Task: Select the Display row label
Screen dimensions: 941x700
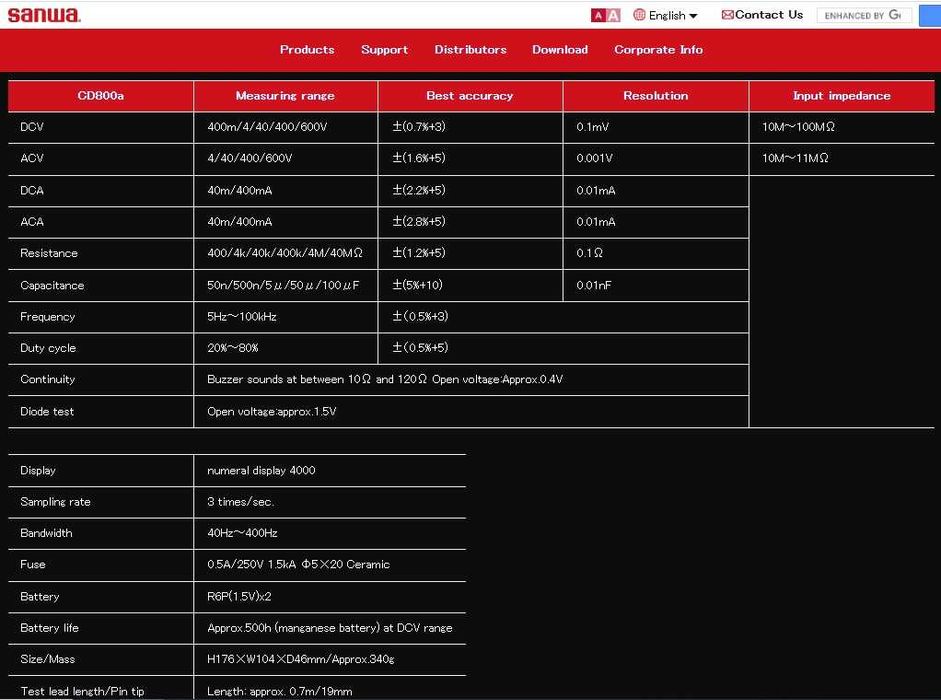Action: pos(38,471)
